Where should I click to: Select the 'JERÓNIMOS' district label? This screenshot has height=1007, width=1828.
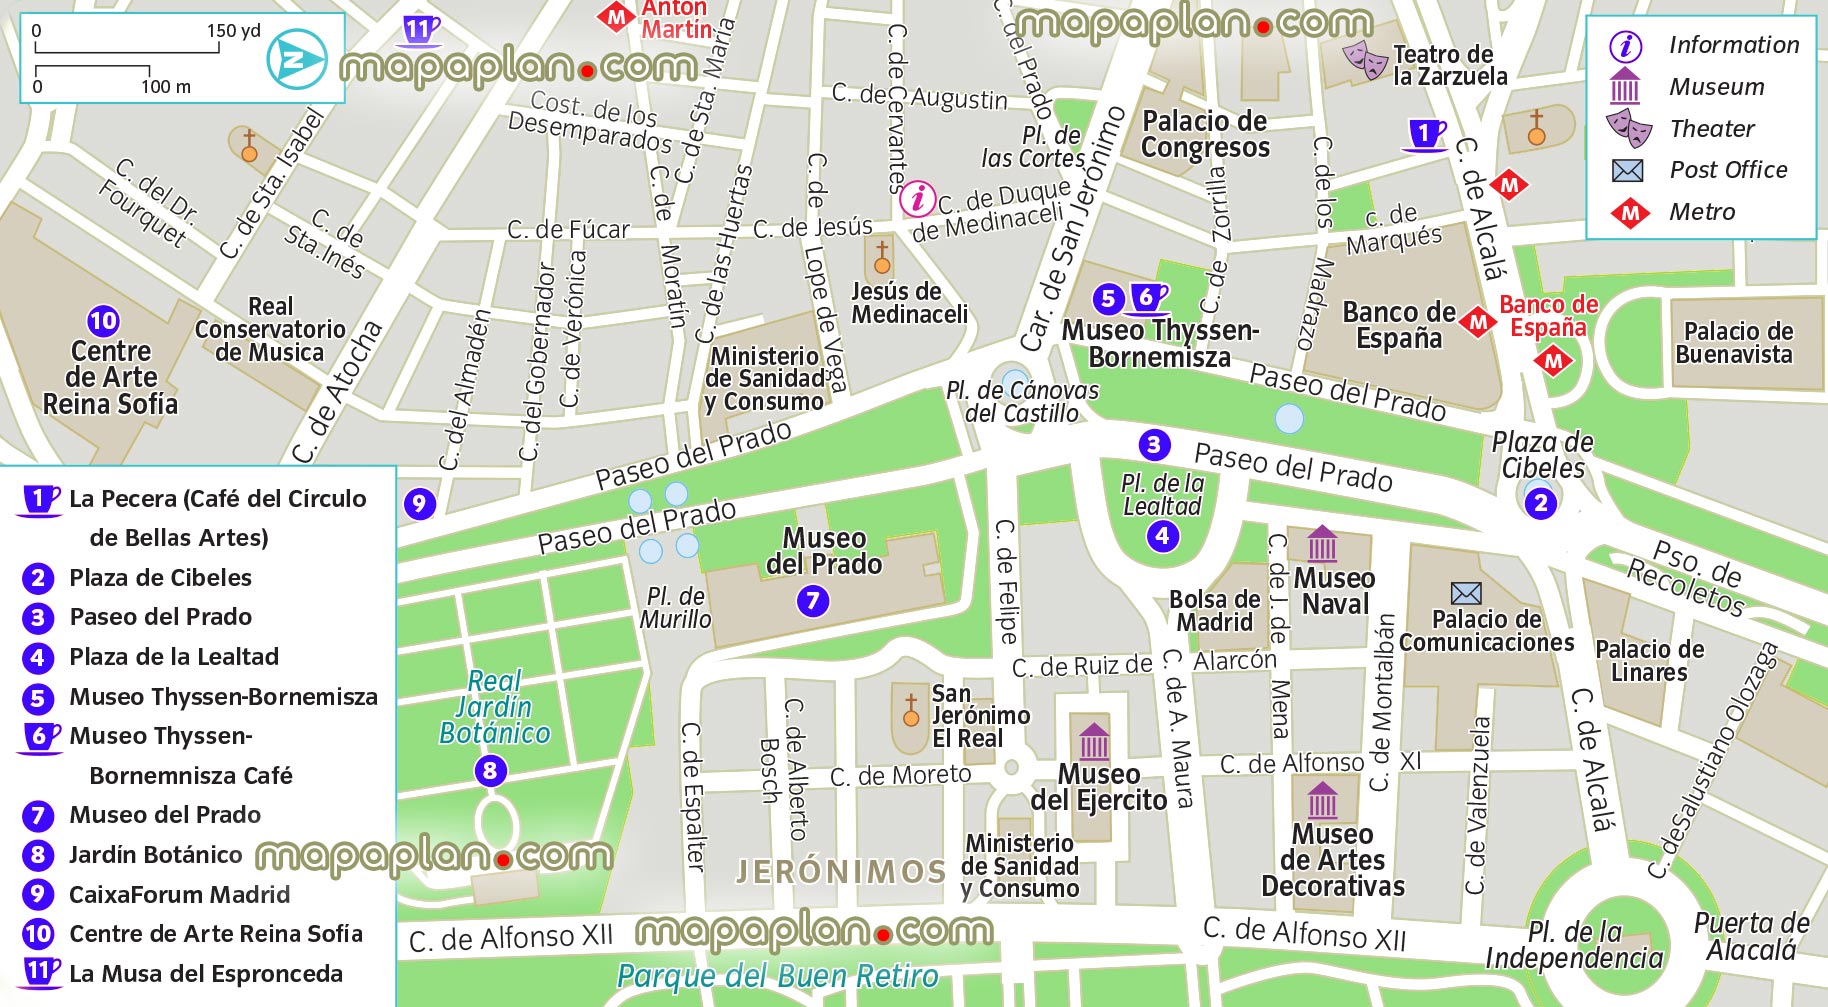click(840, 871)
